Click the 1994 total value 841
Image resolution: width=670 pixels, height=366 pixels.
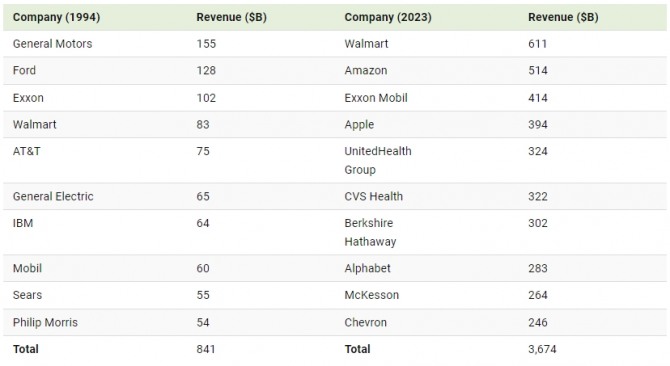tap(206, 349)
